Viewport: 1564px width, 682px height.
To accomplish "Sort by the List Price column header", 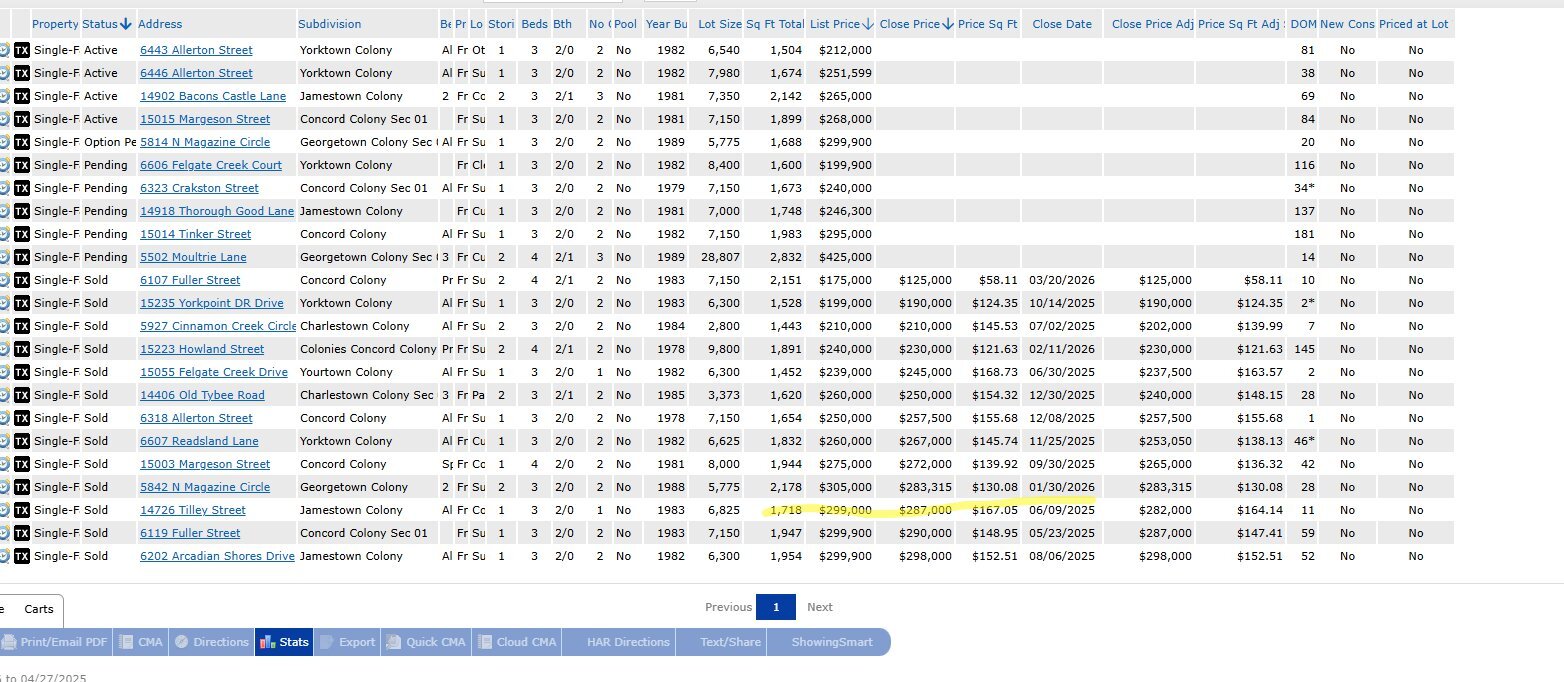I will (x=840, y=24).
